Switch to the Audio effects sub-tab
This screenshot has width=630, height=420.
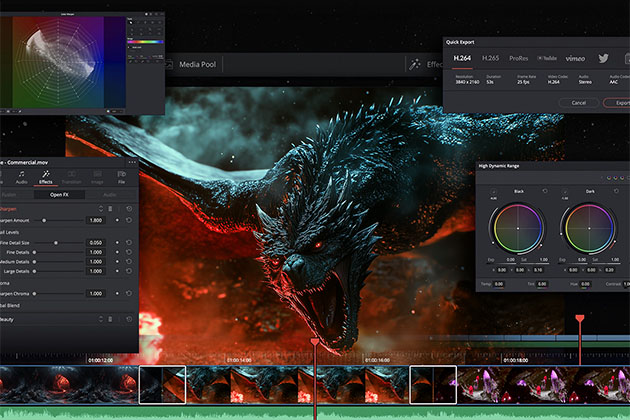point(110,195)
